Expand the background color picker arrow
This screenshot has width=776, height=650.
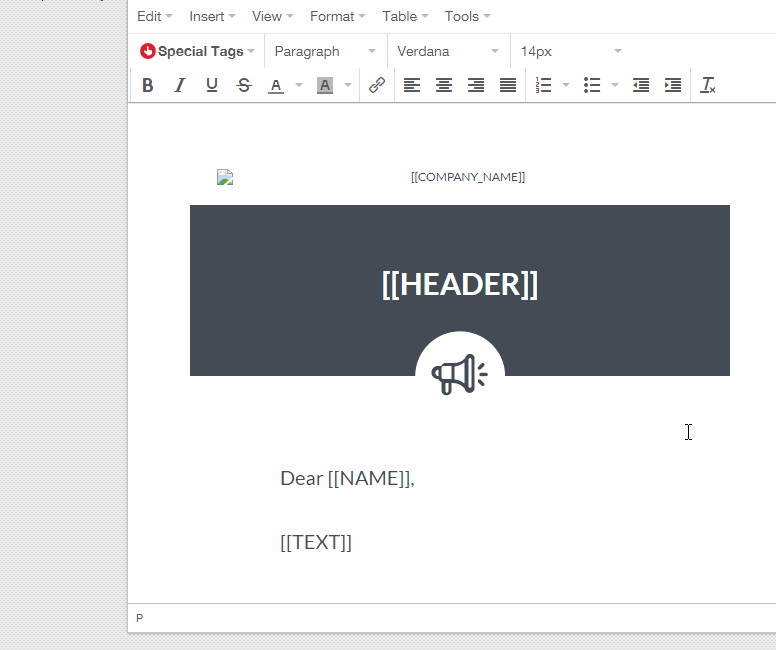click(348, 85)
